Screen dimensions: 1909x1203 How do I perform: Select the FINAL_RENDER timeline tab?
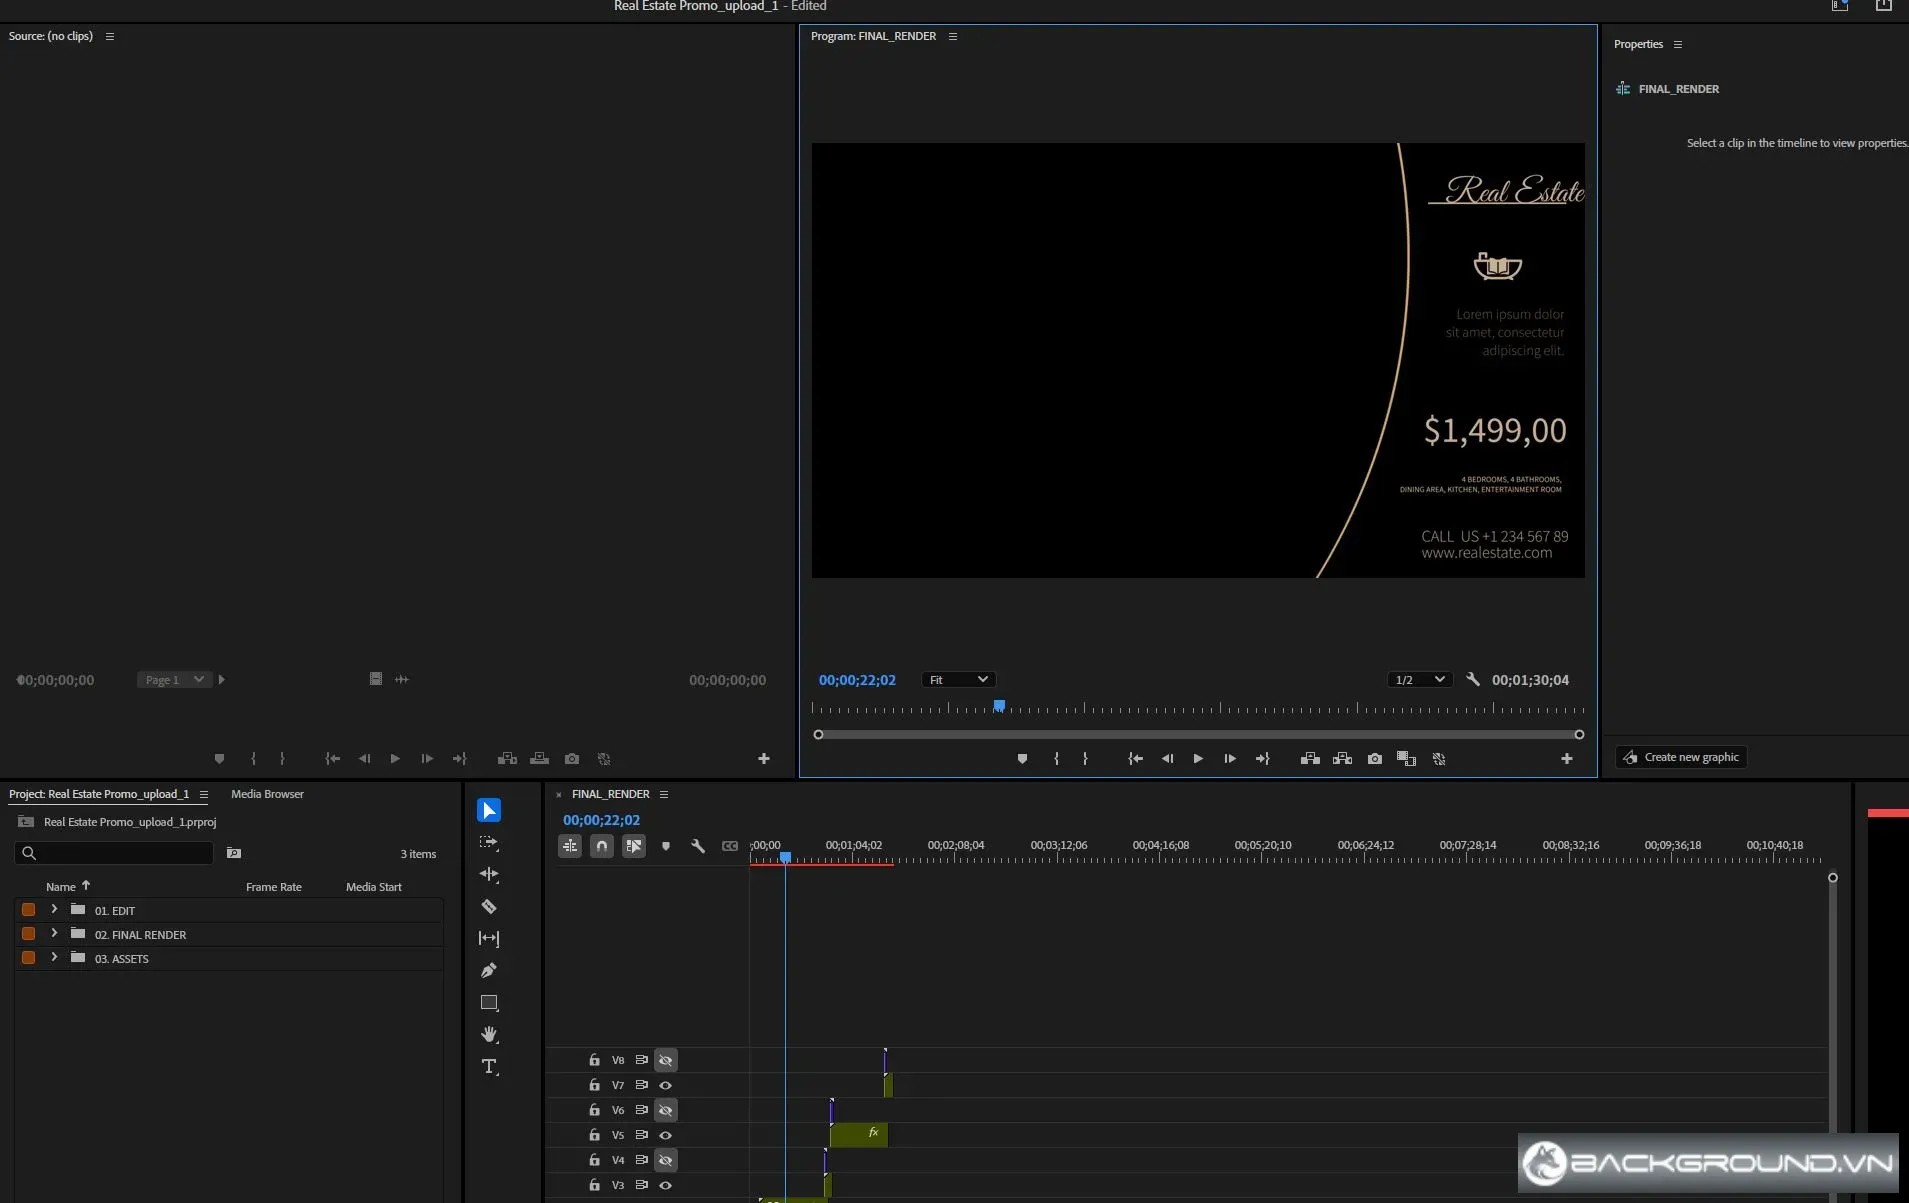pos(611,794)
